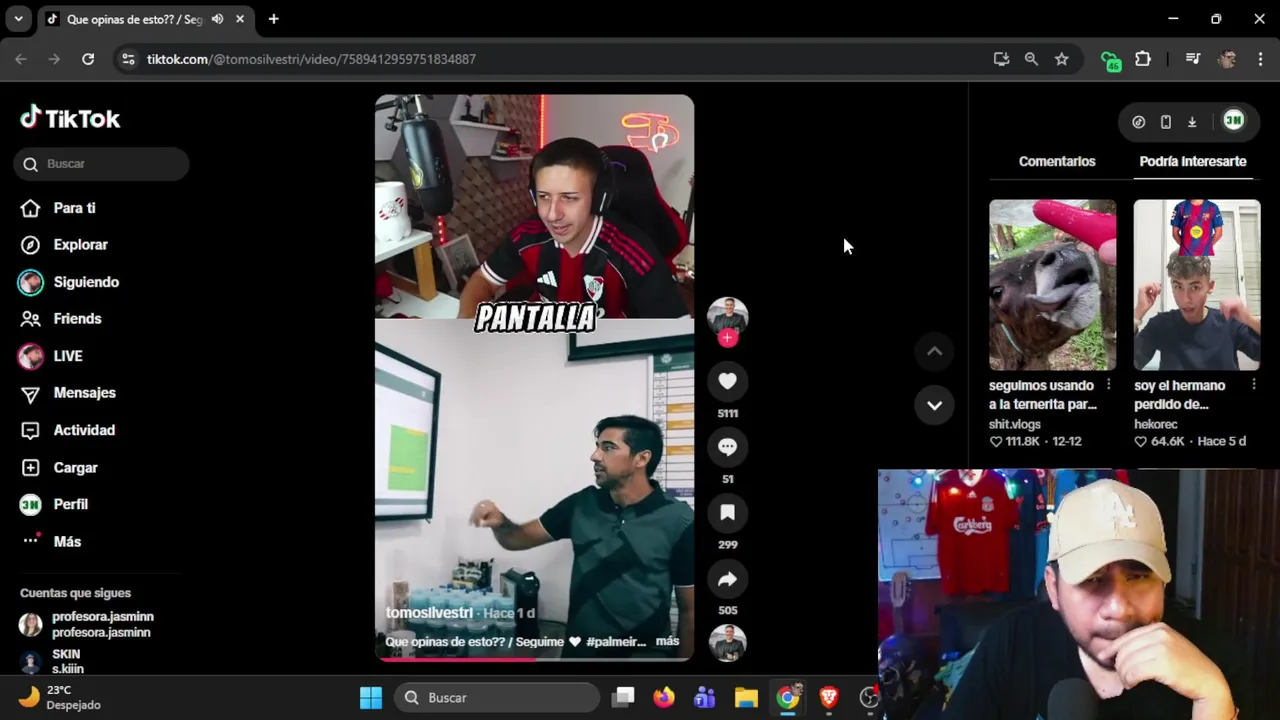Open the TikTok coins icon in top pill
The image size is (1280, 720).
pos(1138,122)
